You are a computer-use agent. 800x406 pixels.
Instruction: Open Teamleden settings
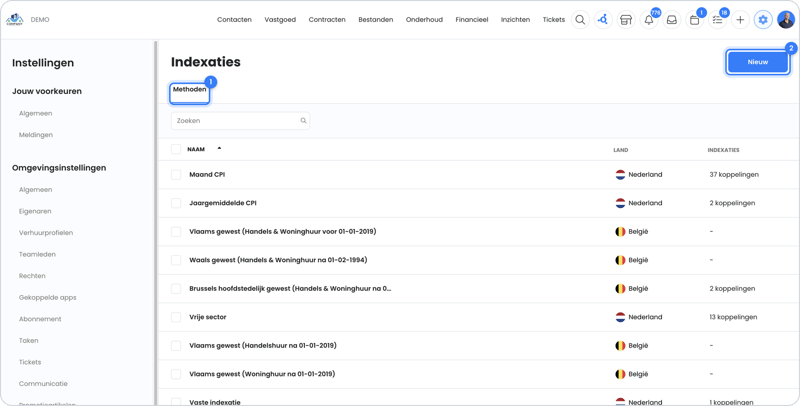pyautogui.click(x=37, y=254)
